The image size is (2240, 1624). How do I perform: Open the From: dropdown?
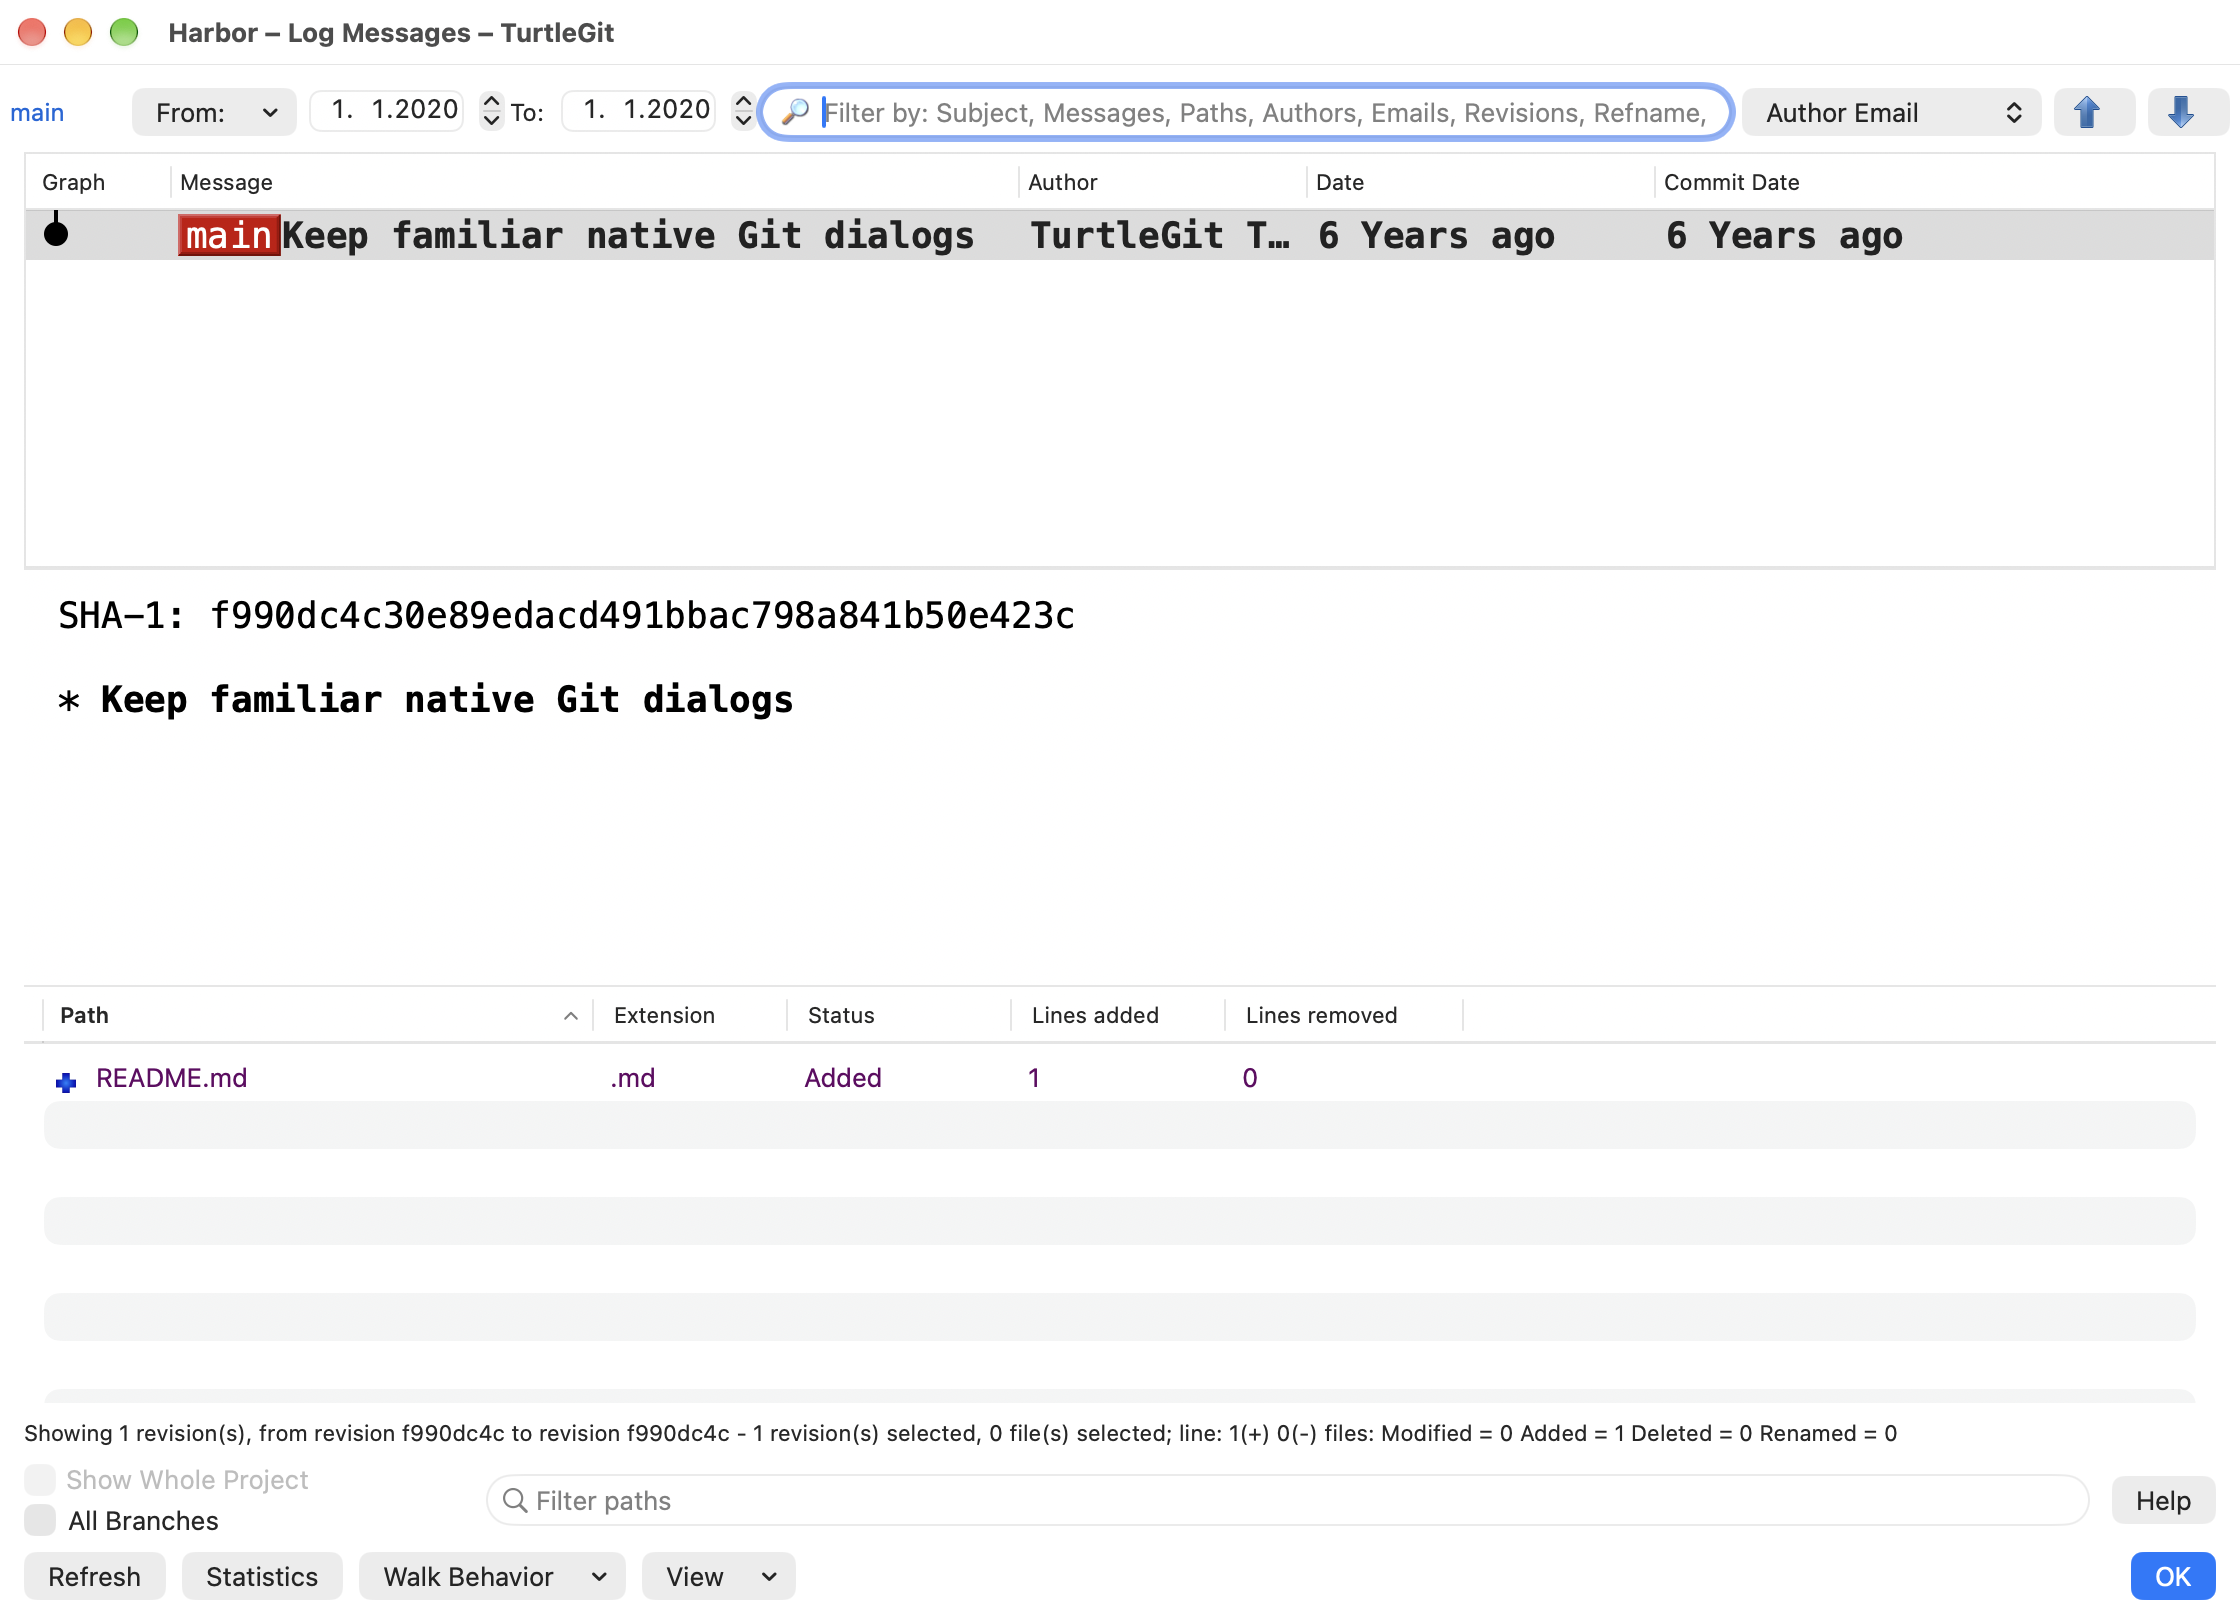(x=214, y=112)
